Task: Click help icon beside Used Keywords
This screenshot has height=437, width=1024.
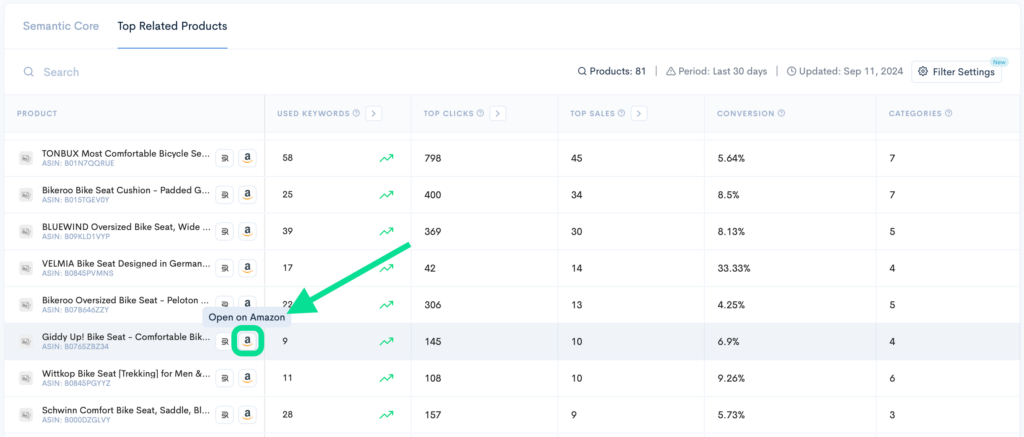Action: click(357, 113)
